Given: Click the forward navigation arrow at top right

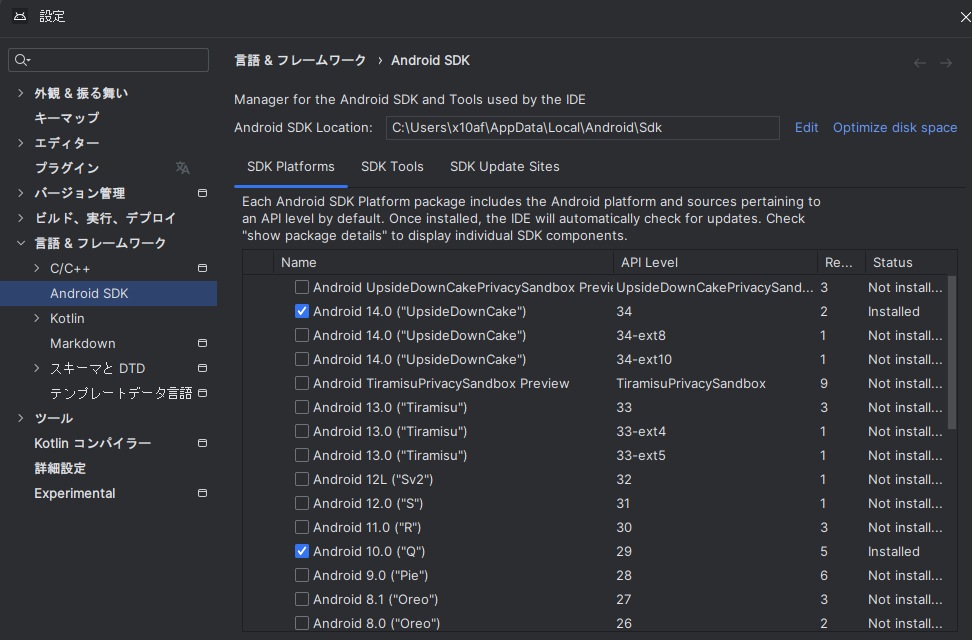Looking at the screenshot, I should coord(946,62).
